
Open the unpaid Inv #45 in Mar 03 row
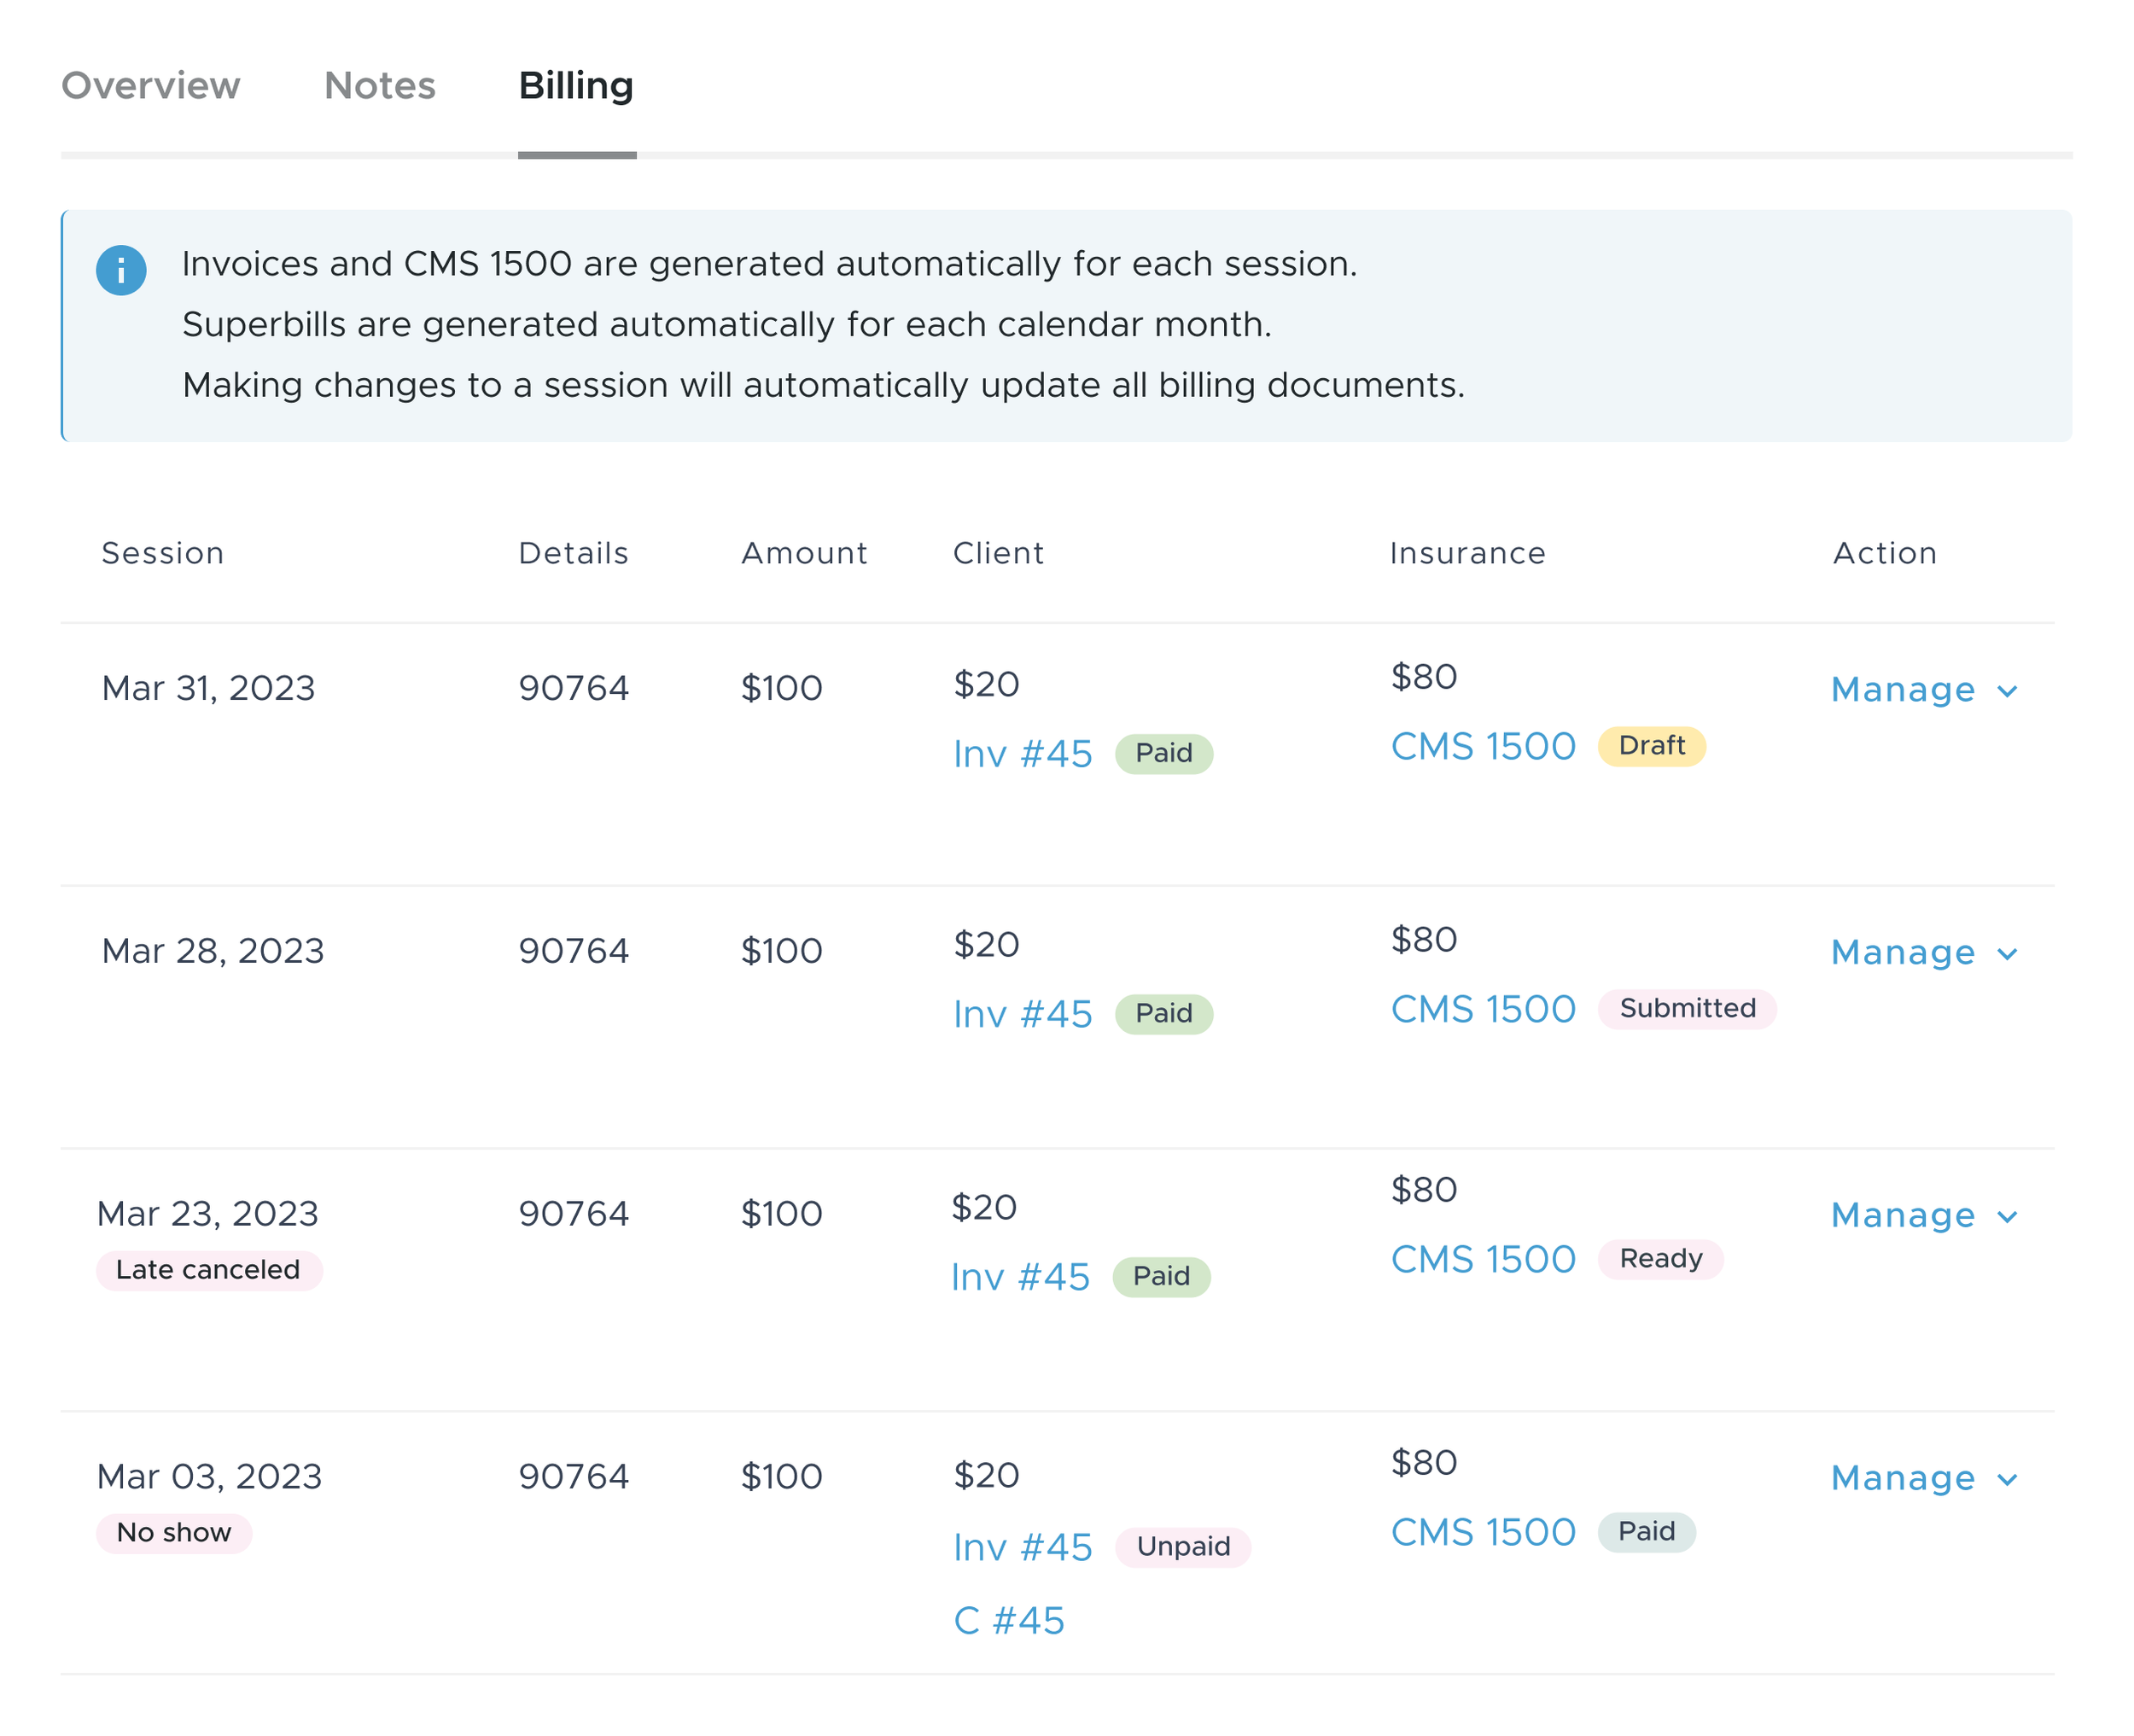[x=1023, y=1548]
